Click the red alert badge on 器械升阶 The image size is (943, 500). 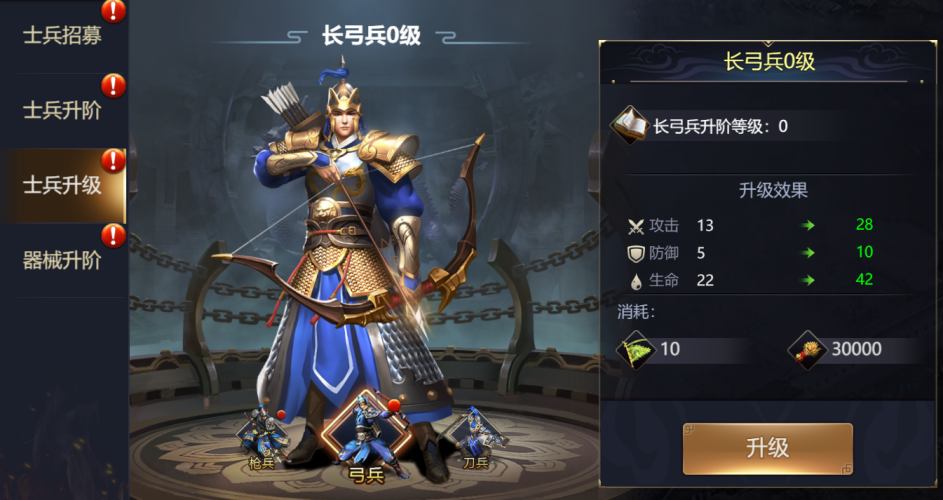(x=113, y=235)
